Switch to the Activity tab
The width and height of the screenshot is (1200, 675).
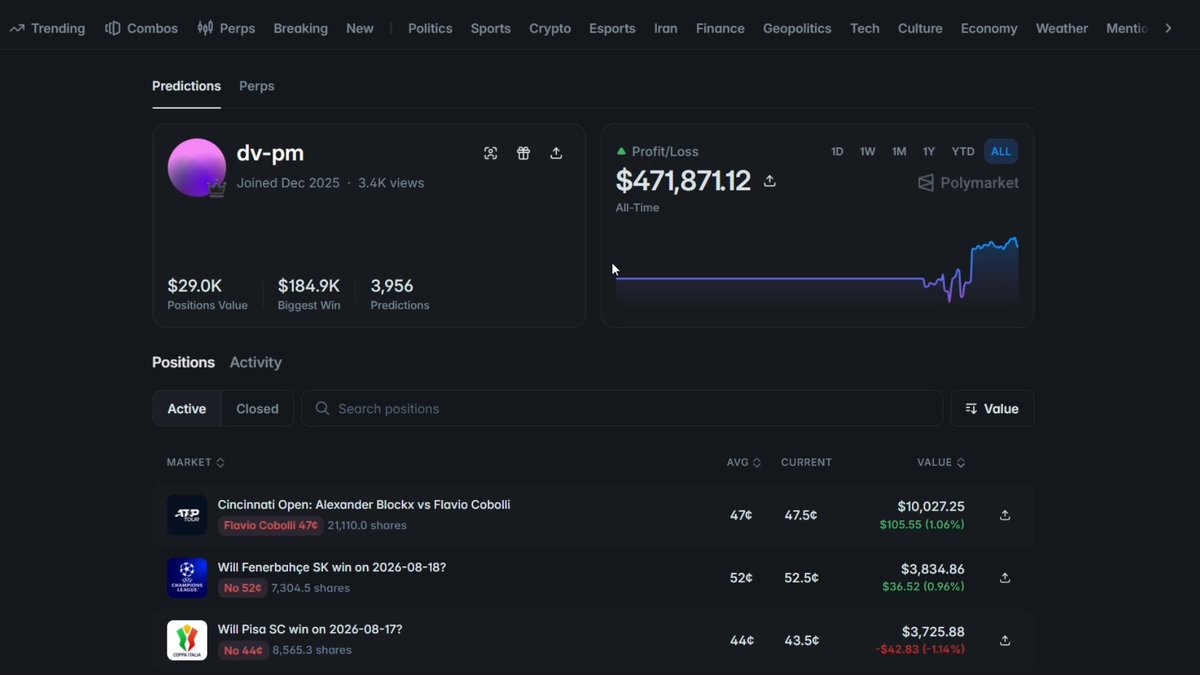pos(256,362)
